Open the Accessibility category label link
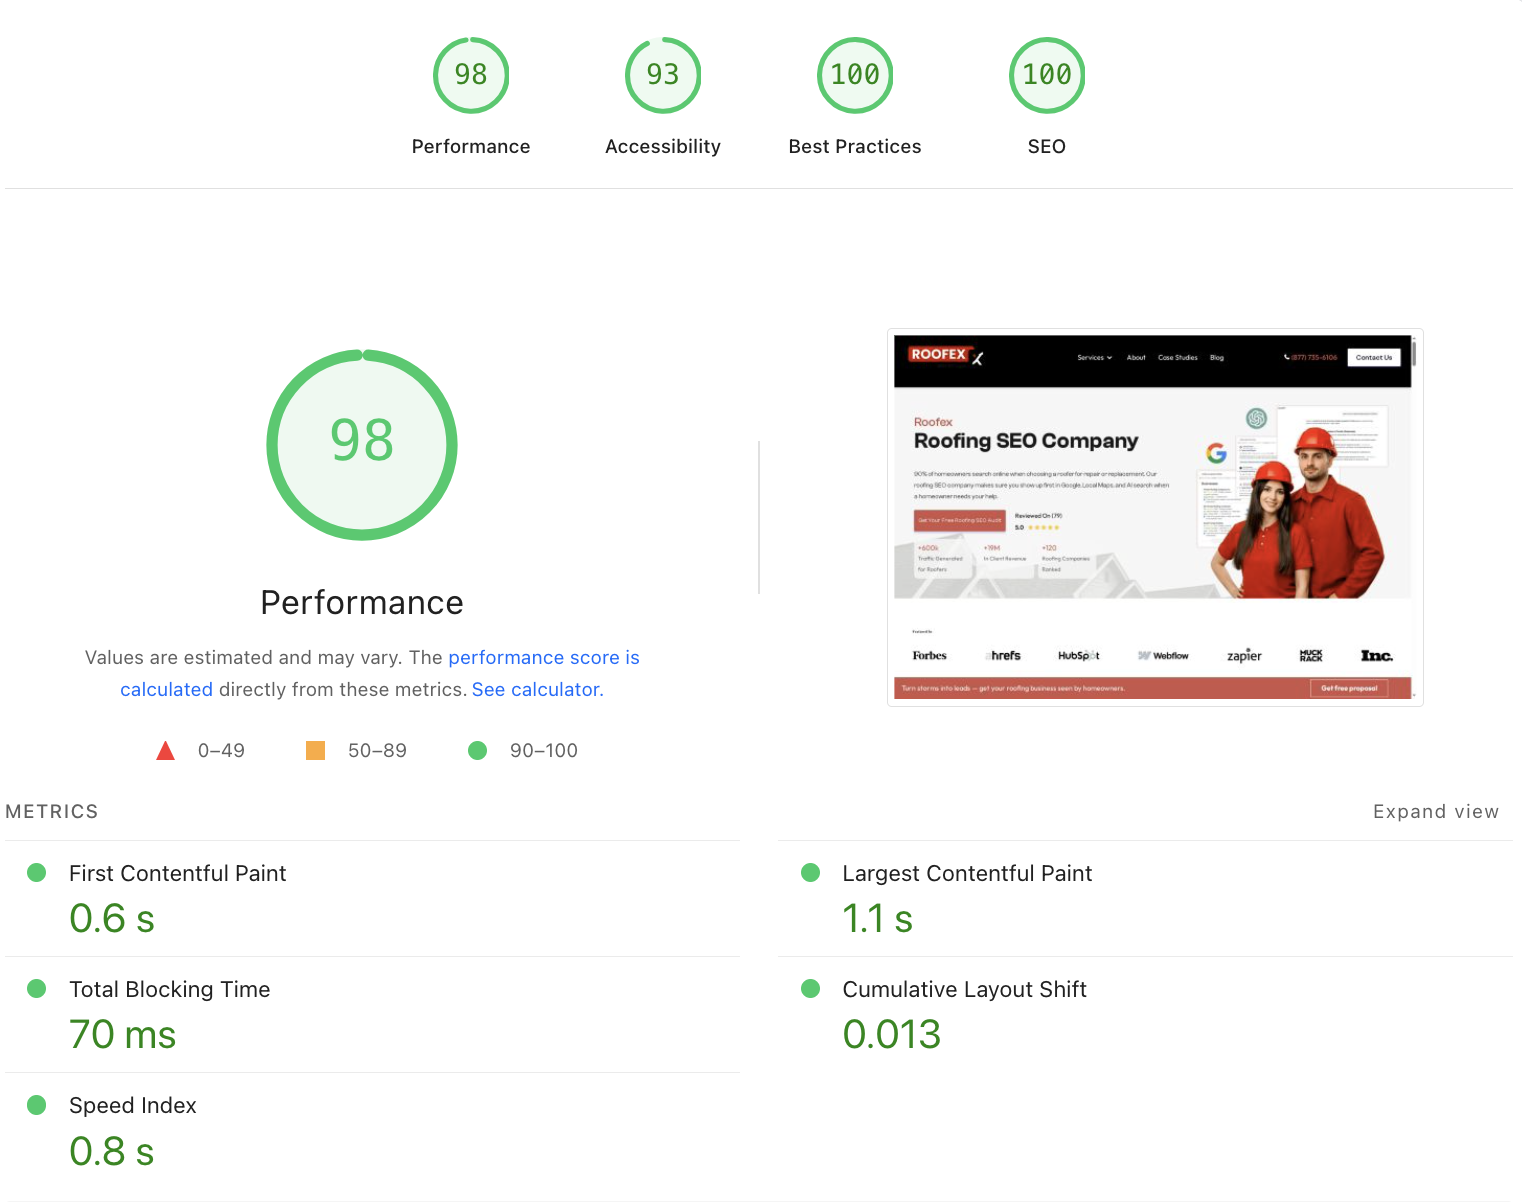 point(663,146)
